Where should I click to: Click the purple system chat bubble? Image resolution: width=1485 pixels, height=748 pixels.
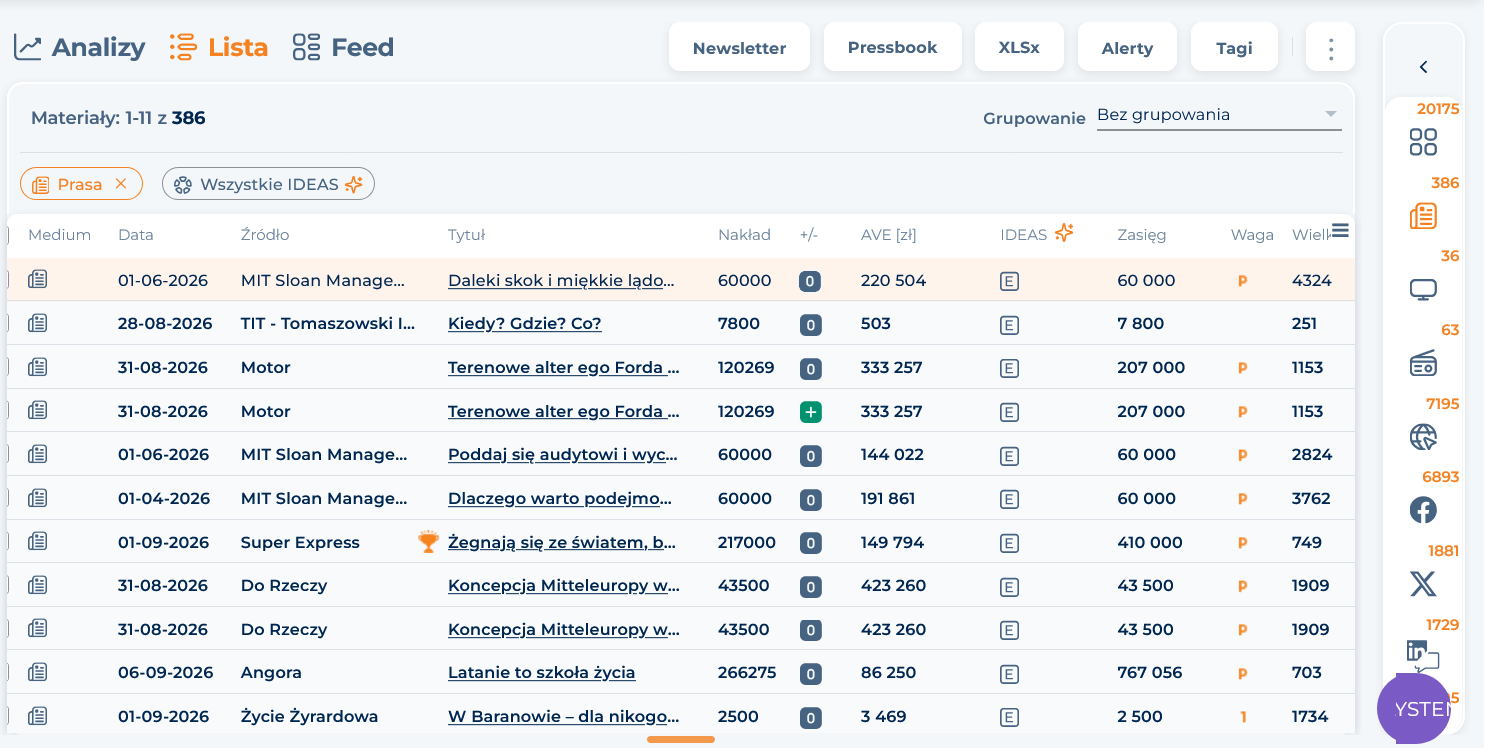1413,708
